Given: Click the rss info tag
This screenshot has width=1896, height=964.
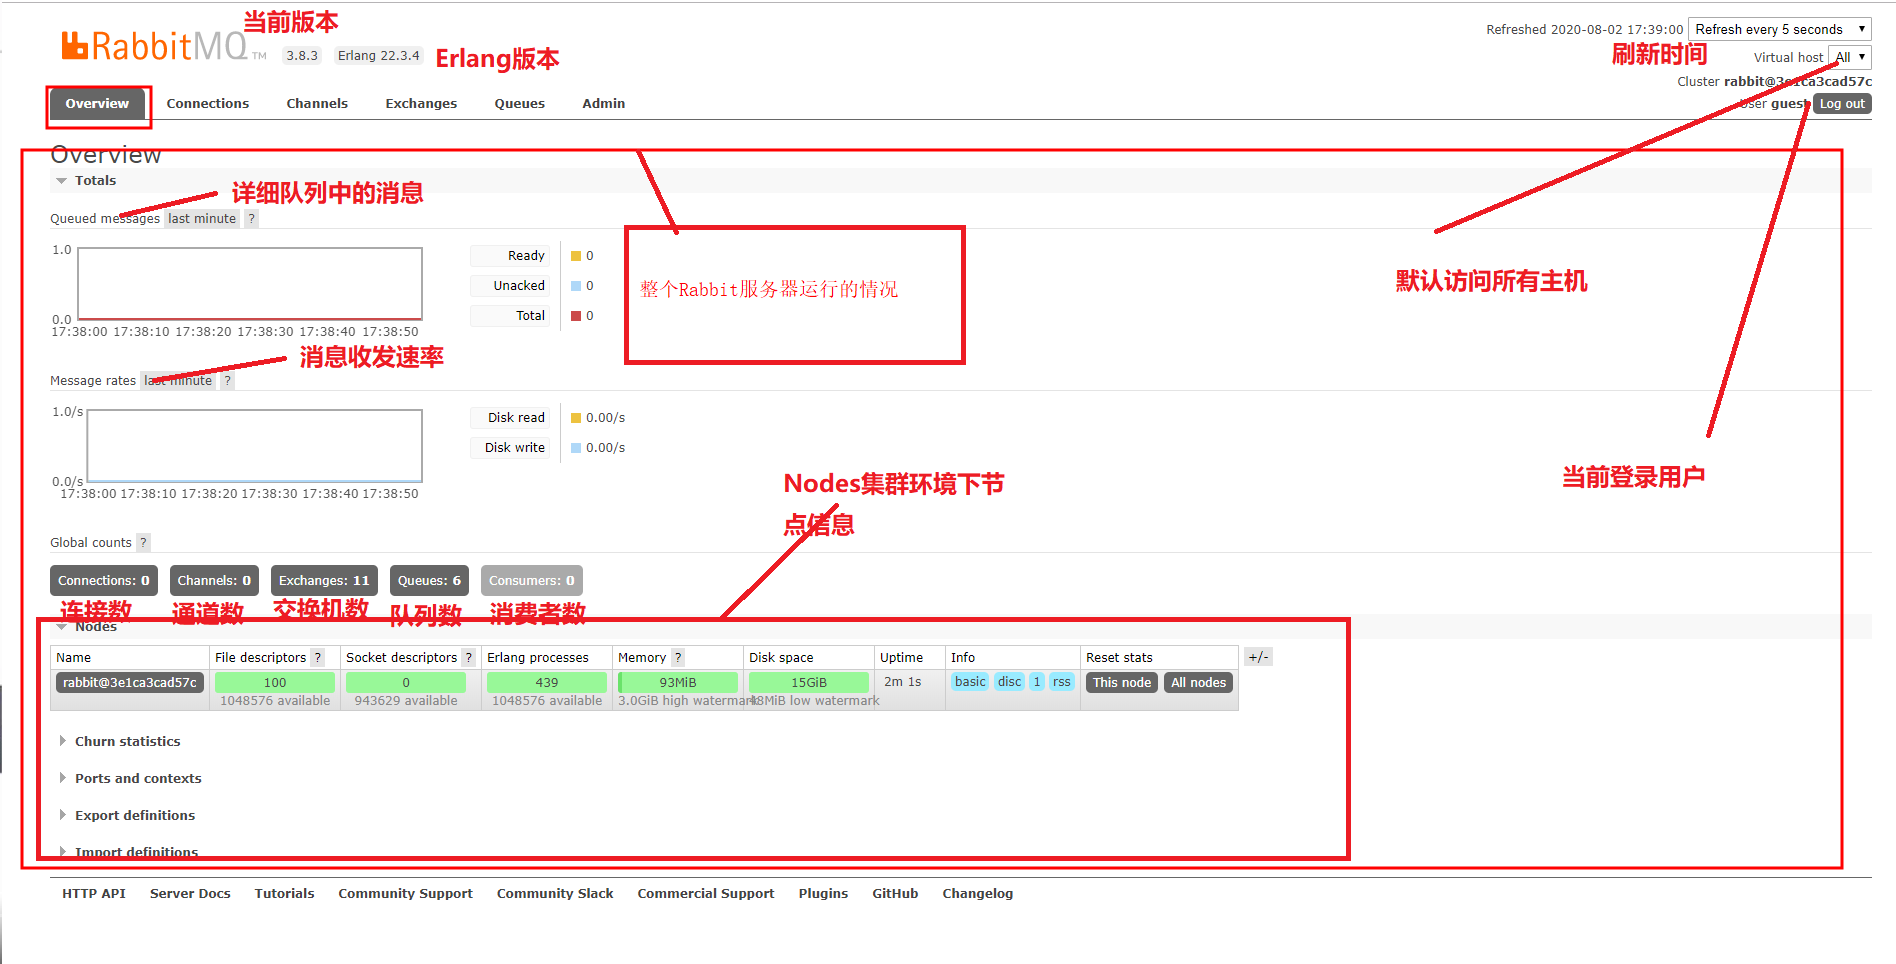Looking at the screenshot, I should click(x=1062, y=682).
